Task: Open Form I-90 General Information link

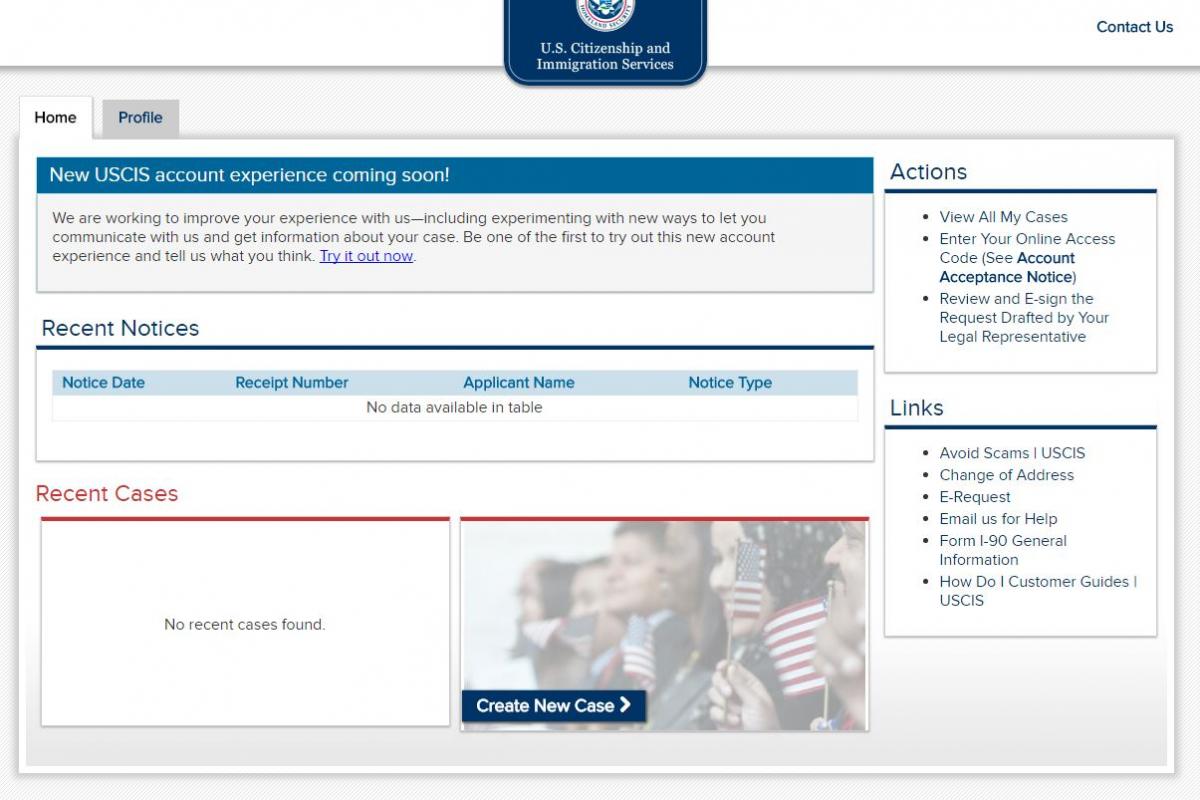Action: [x=1003, y=550]
